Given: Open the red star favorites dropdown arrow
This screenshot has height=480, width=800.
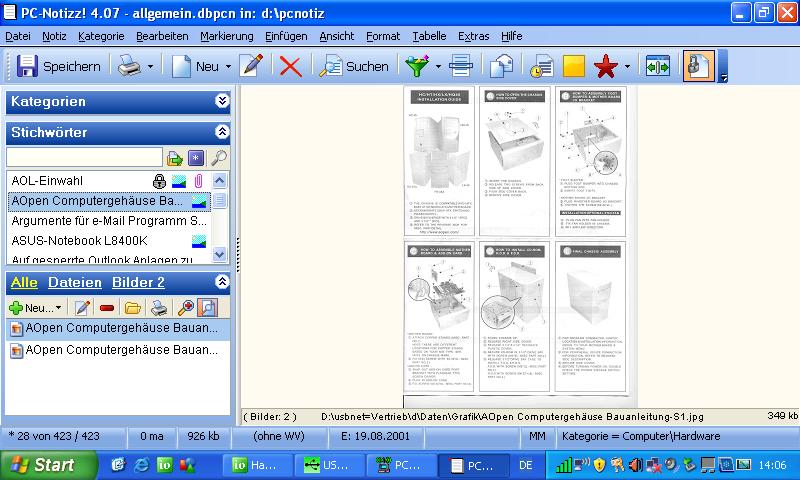Looking at the screenshot, I should coord(626,67).
